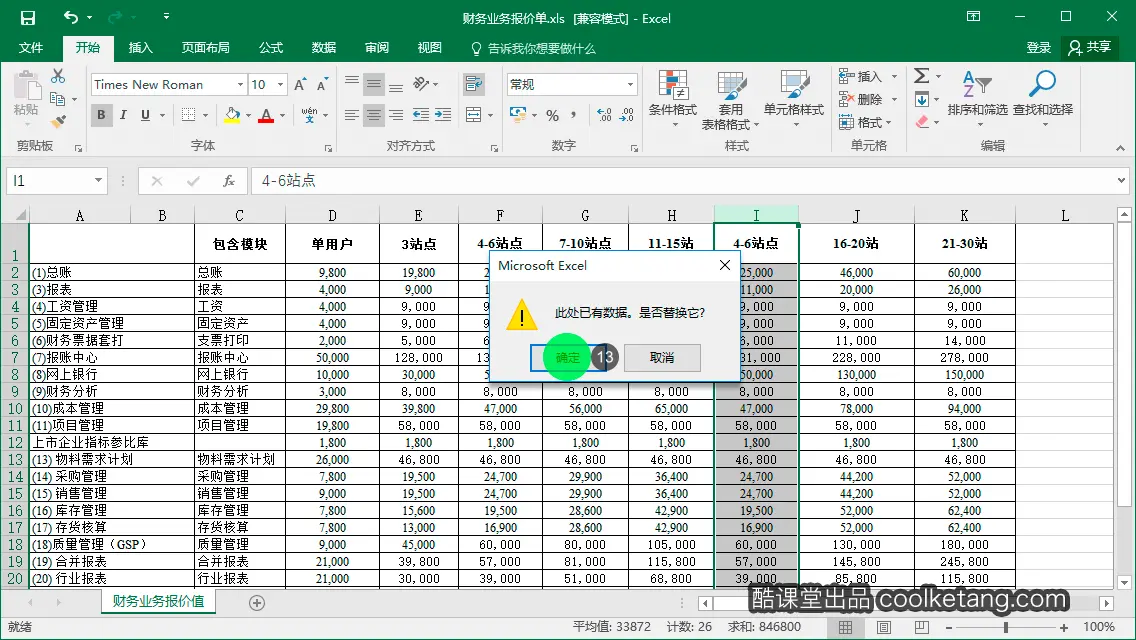Expand the formula bar
1136x640 pixels.
pyautogui.click(x=1122, y=180)
